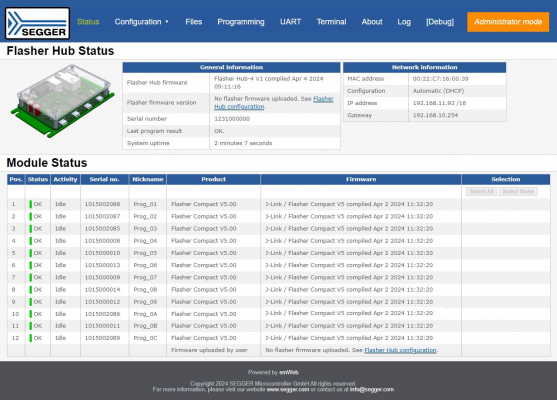The image size is (557, 400).
Task: Open the Files page
Action: click(194, 22)
